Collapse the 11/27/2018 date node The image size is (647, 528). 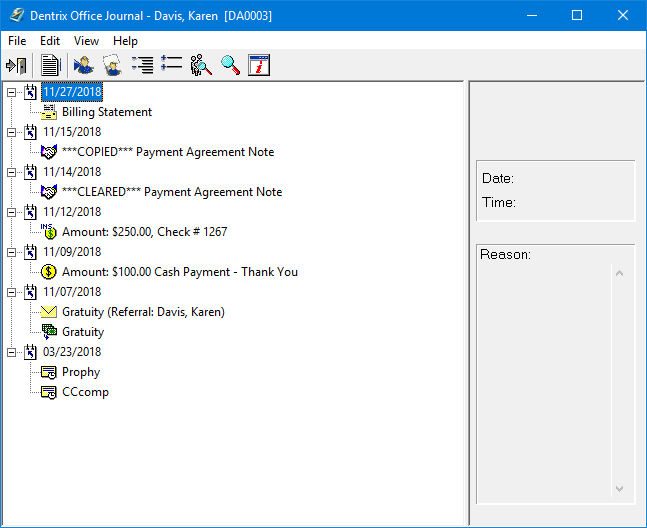(12, 92)
